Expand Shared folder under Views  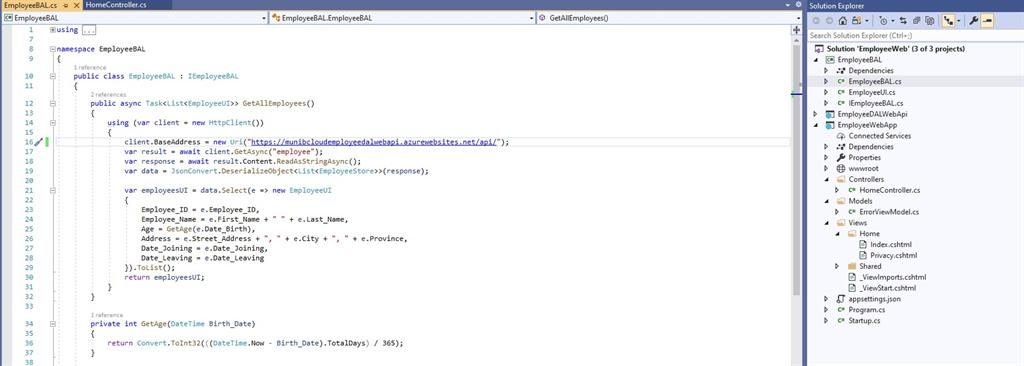837,266
